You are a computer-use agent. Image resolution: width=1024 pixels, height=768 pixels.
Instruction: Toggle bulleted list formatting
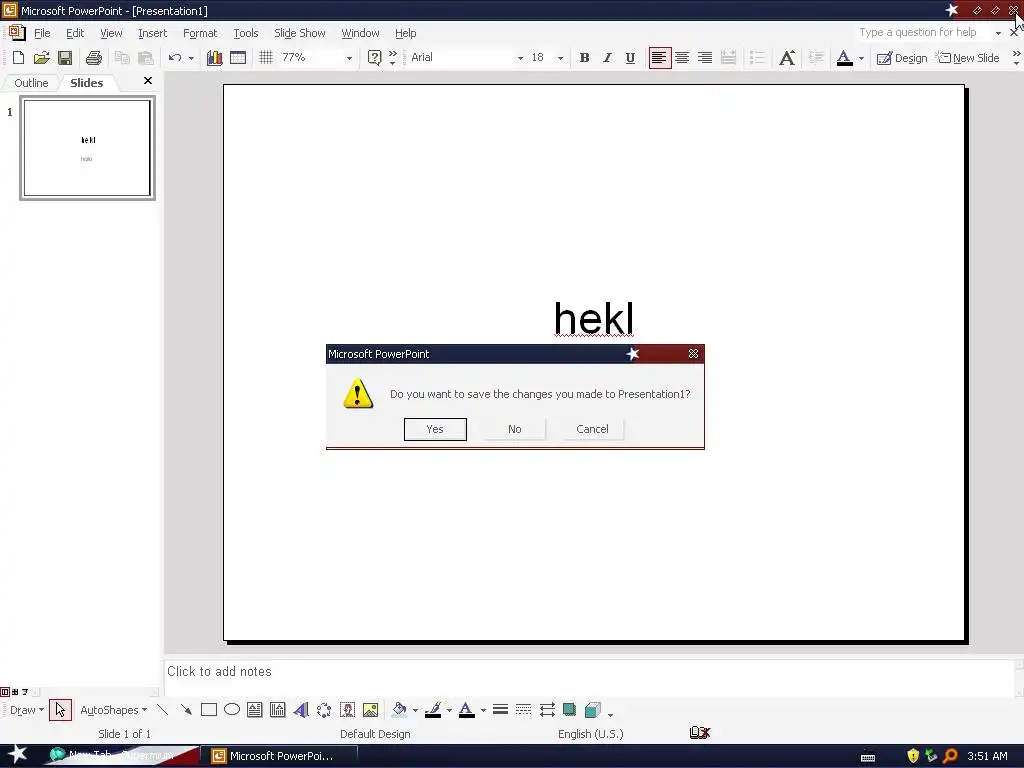757,57
